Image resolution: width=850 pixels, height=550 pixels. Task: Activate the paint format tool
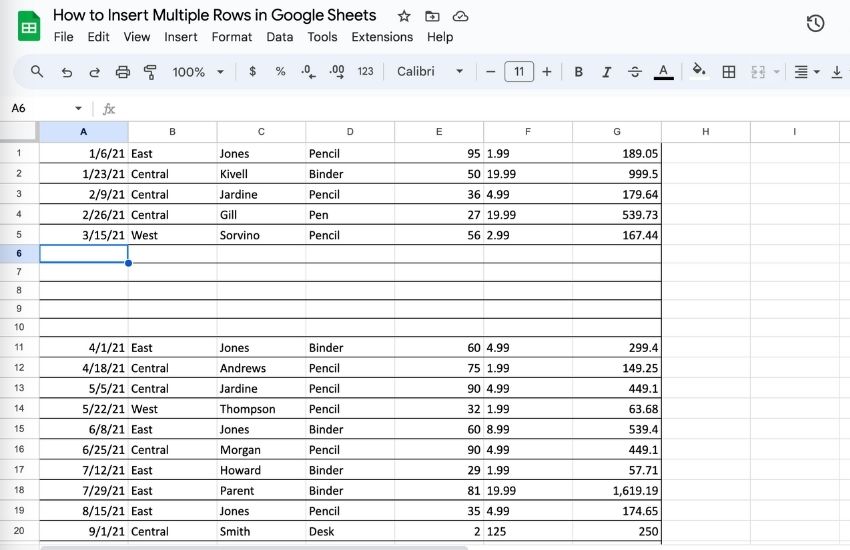click(x=150, y=72)
